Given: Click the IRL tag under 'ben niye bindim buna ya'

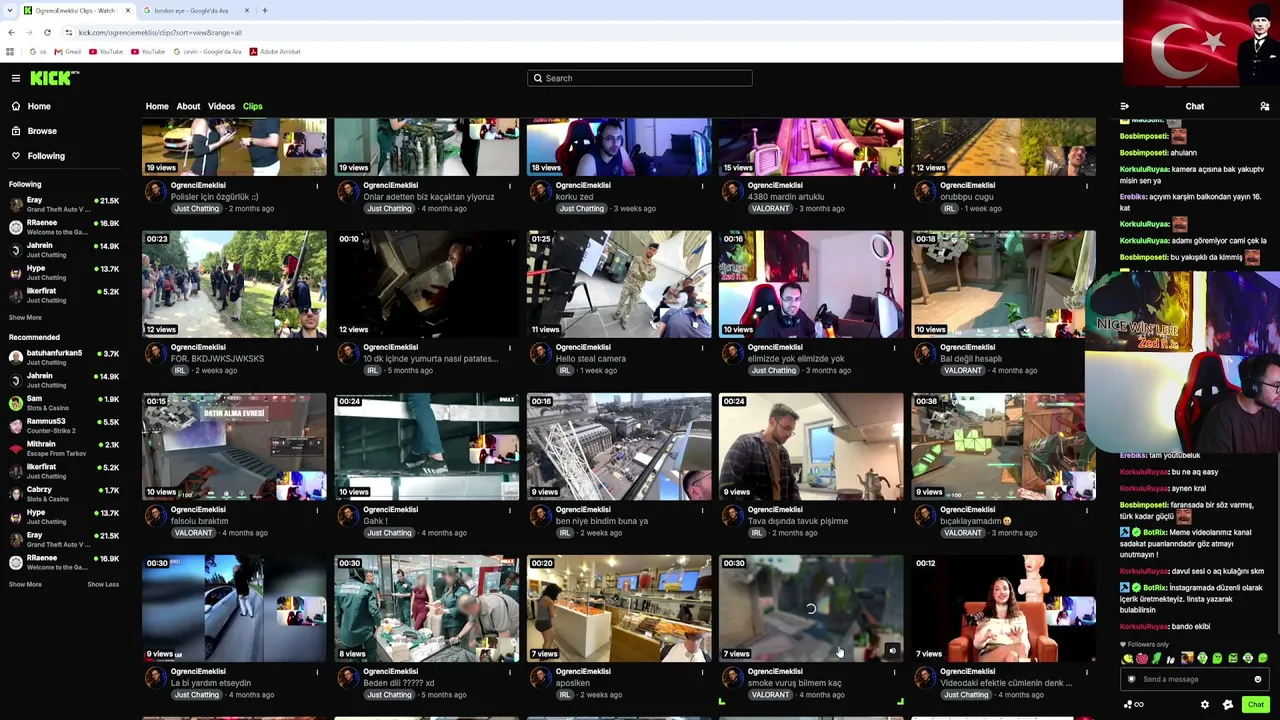Looking at the screenshot, I should tap(564, 533).
